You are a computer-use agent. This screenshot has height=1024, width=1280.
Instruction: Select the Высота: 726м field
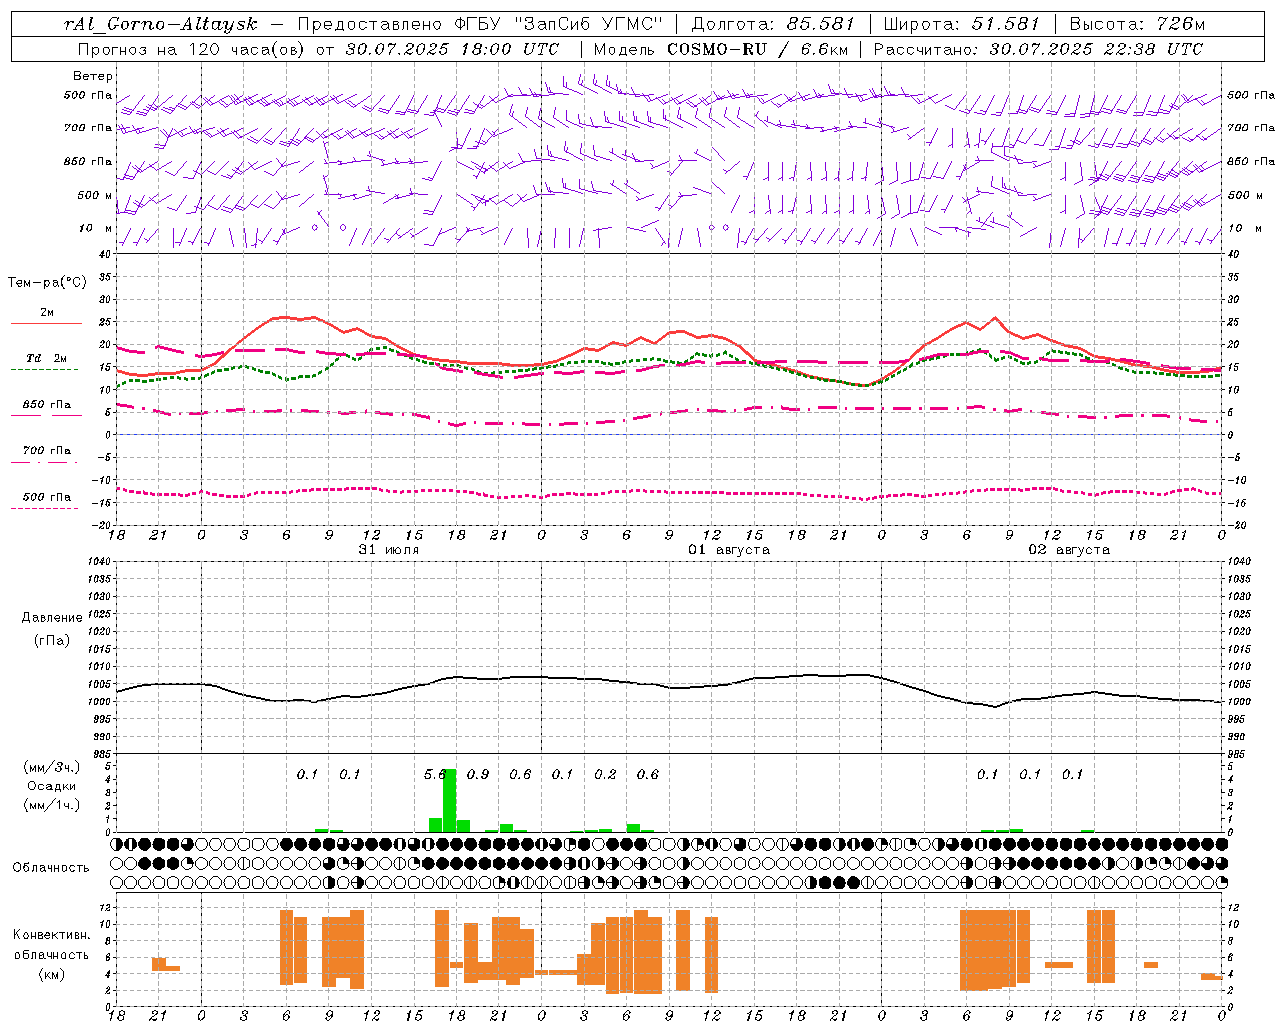click(1137, 24)
